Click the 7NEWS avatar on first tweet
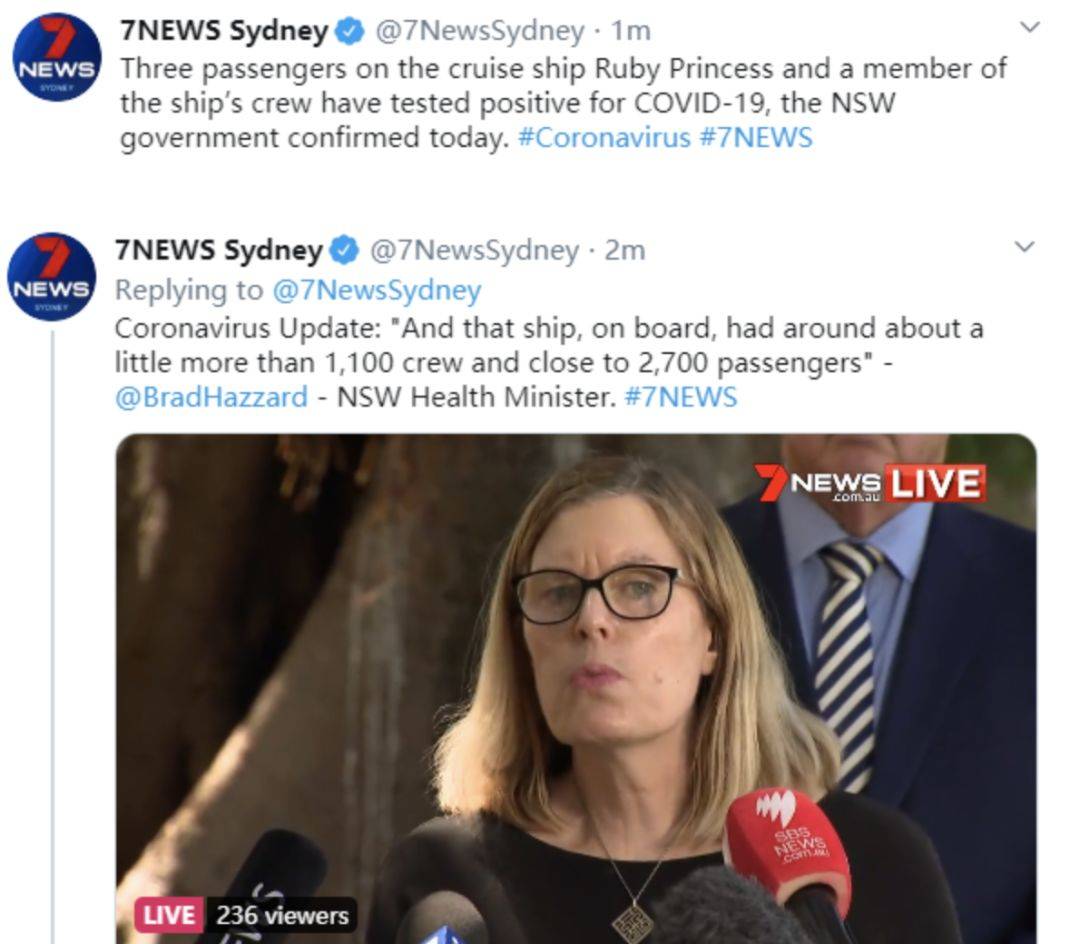Image resolution: width=1080 pixels, height=944 pixels. [57, 58]
